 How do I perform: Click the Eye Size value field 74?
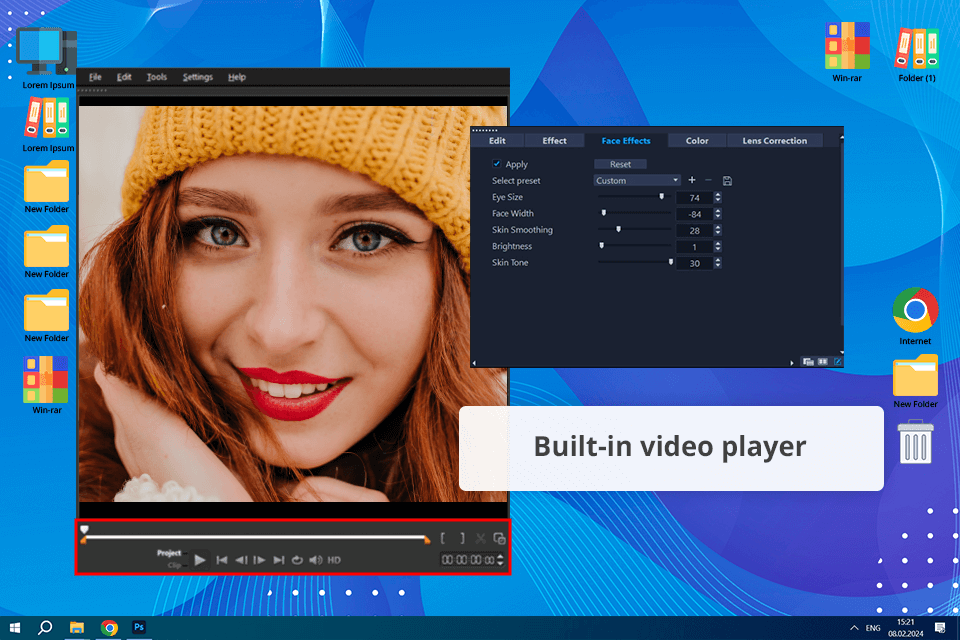click(x=694, y=198)
